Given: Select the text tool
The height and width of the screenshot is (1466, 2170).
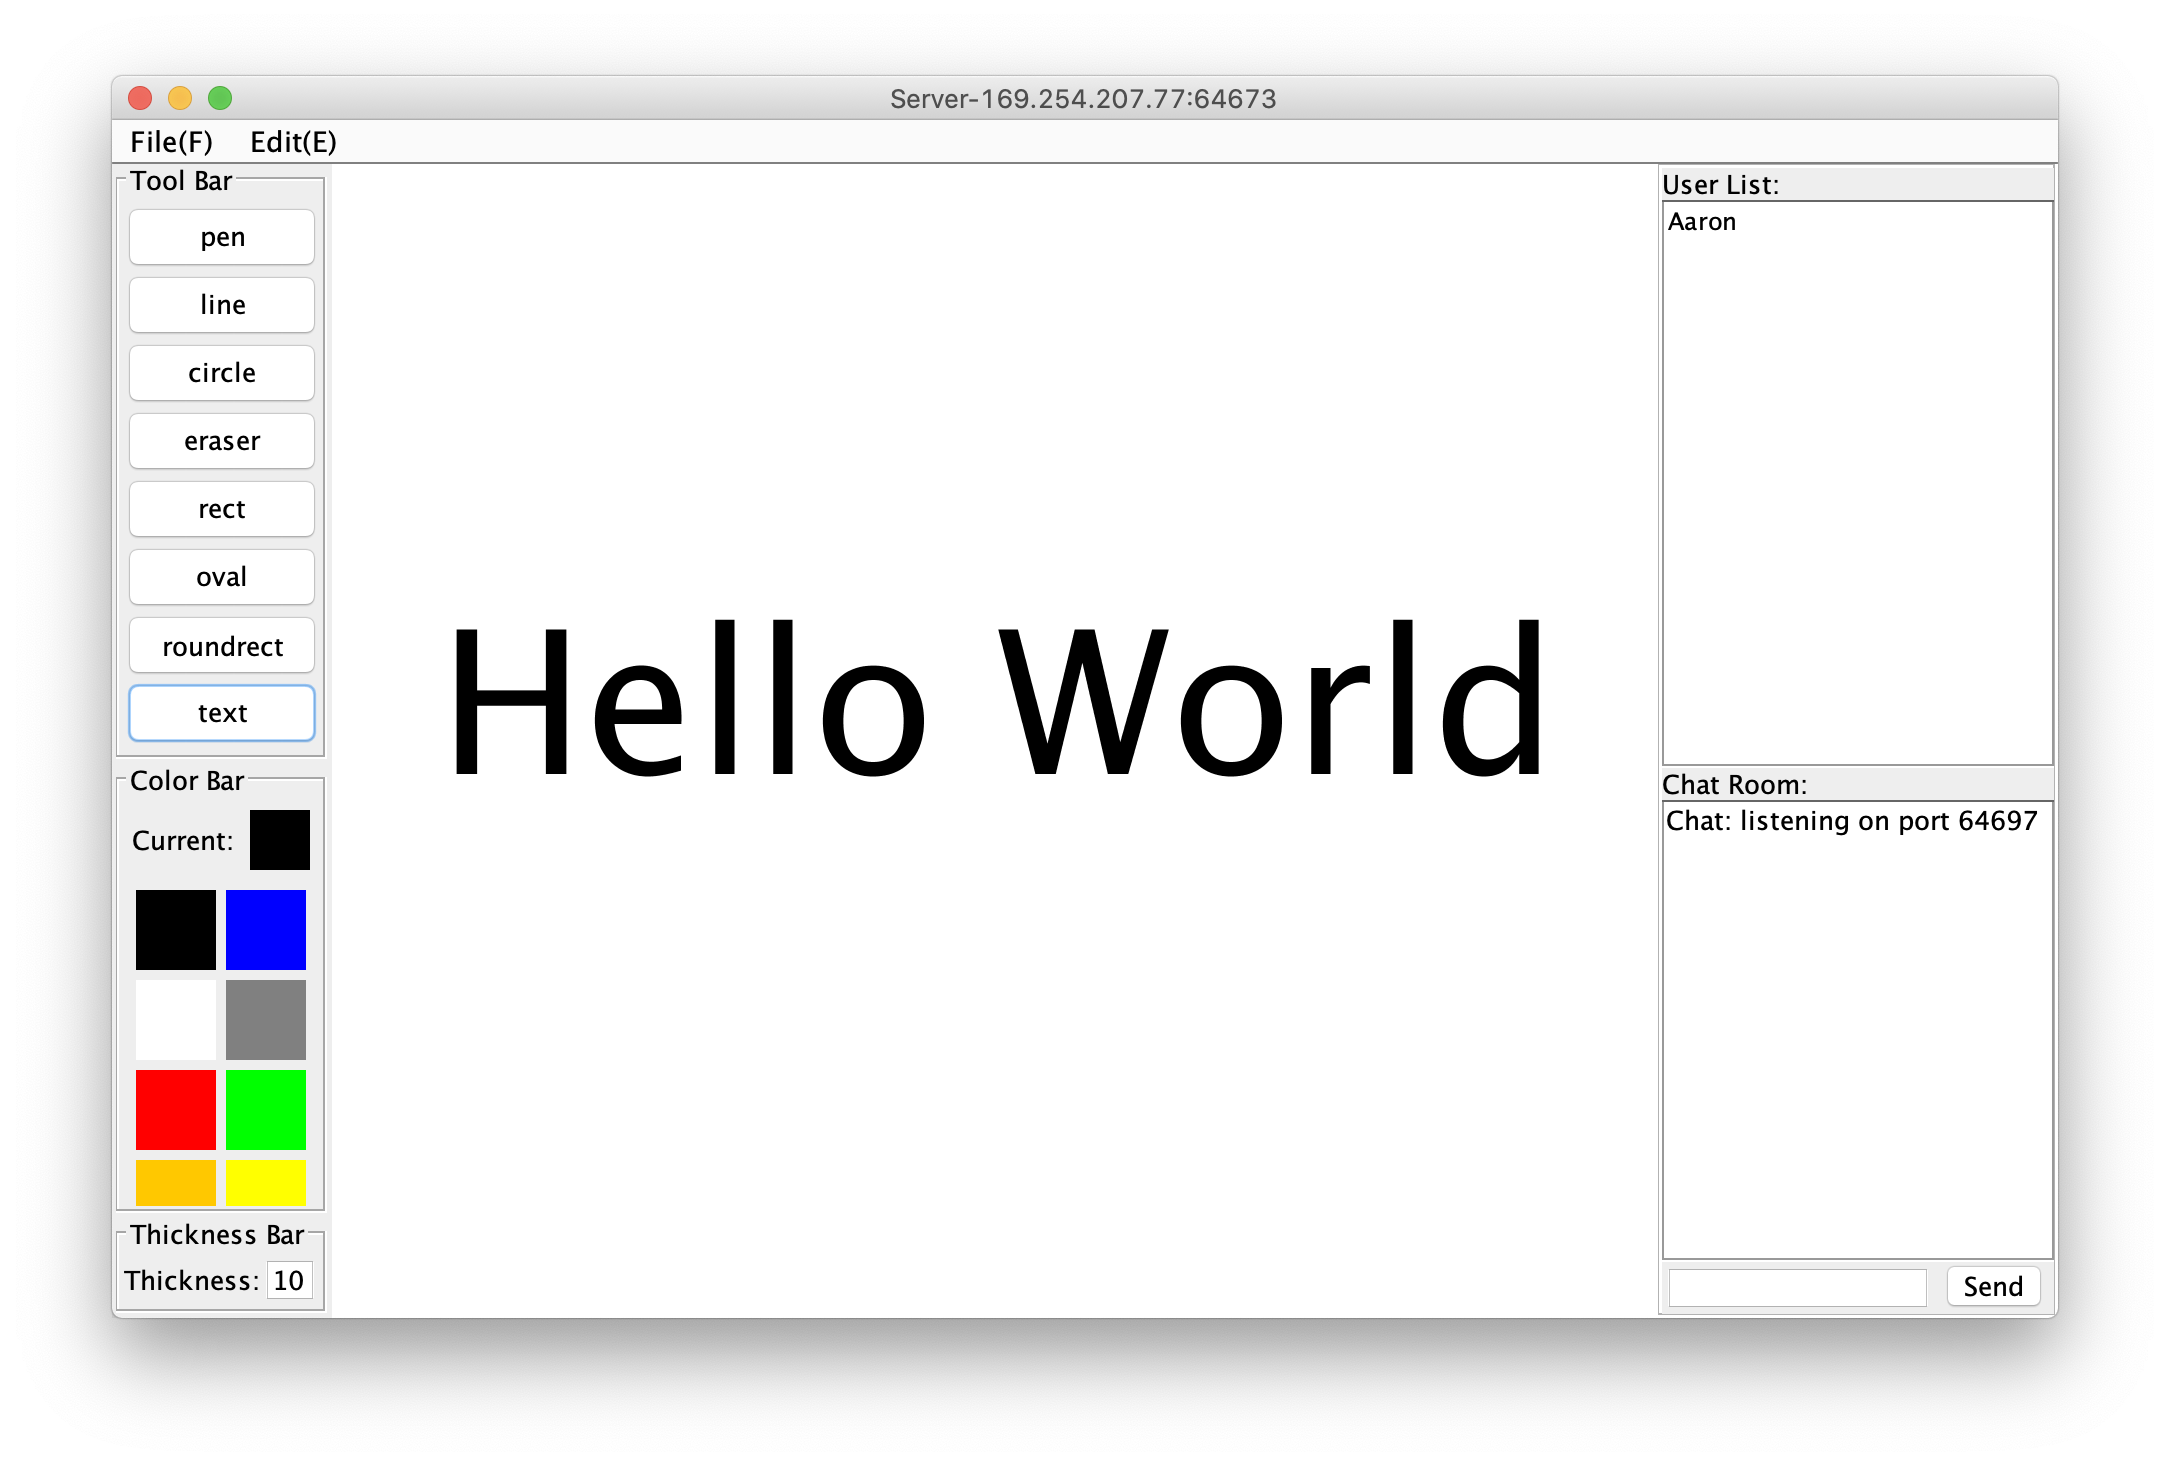Looking at the screenshot, I should click(x=221, y=713).
